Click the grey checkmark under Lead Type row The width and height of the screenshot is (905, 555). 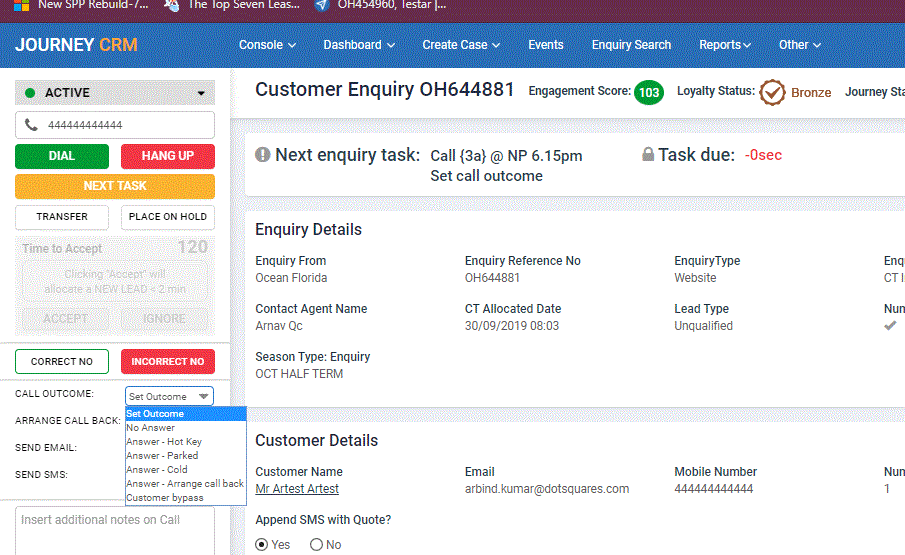890,325
